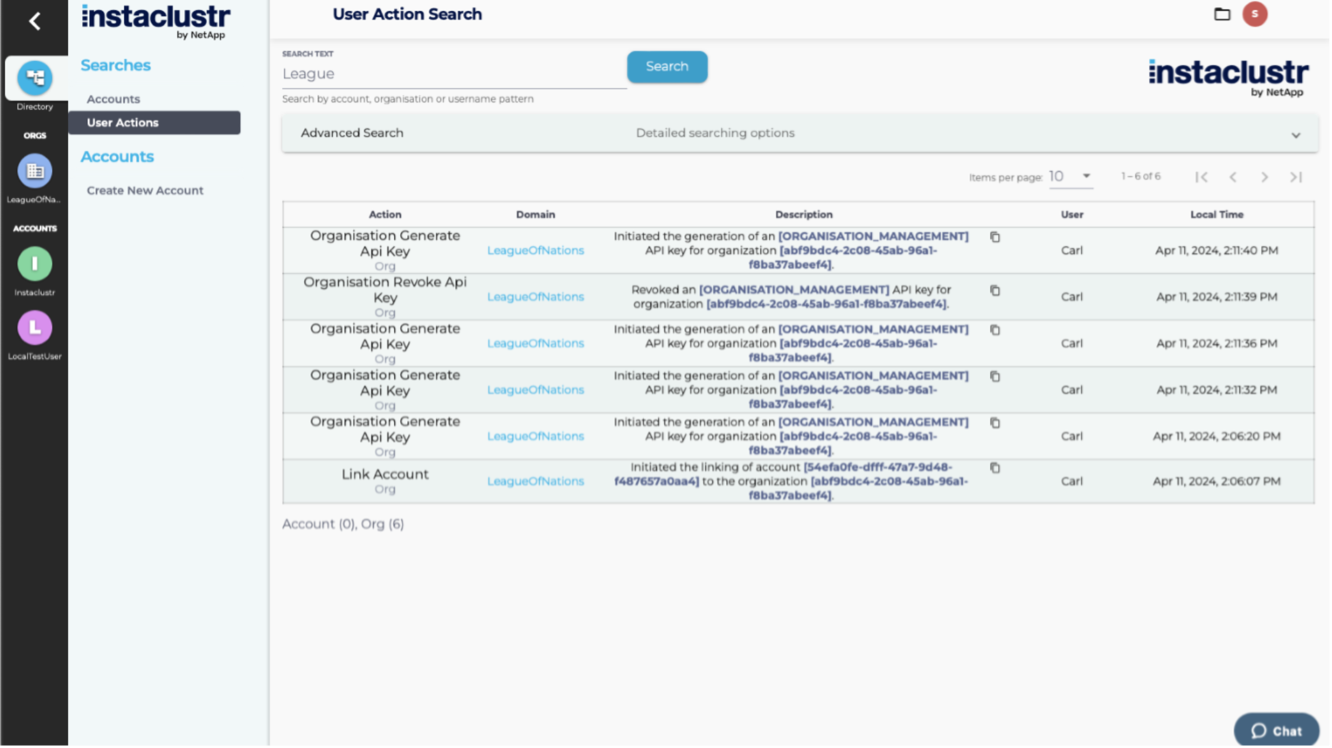1332x748 pixels.
Task: Click time Apr 11, 2024, 2:06:07 PM
Action: (1218, 482)
